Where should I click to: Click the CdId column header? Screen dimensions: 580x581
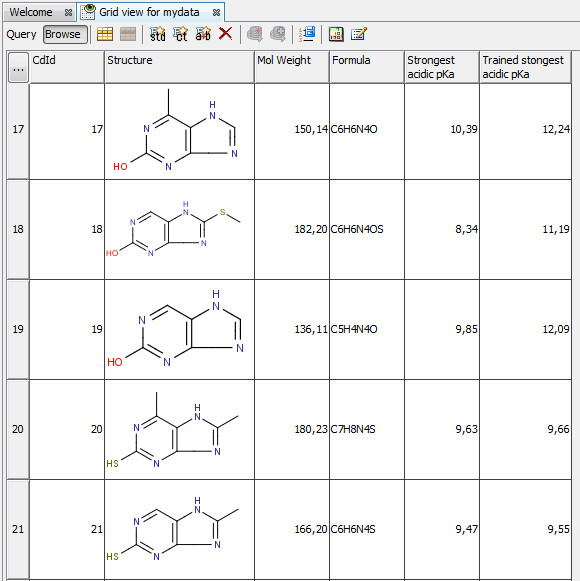67,67
